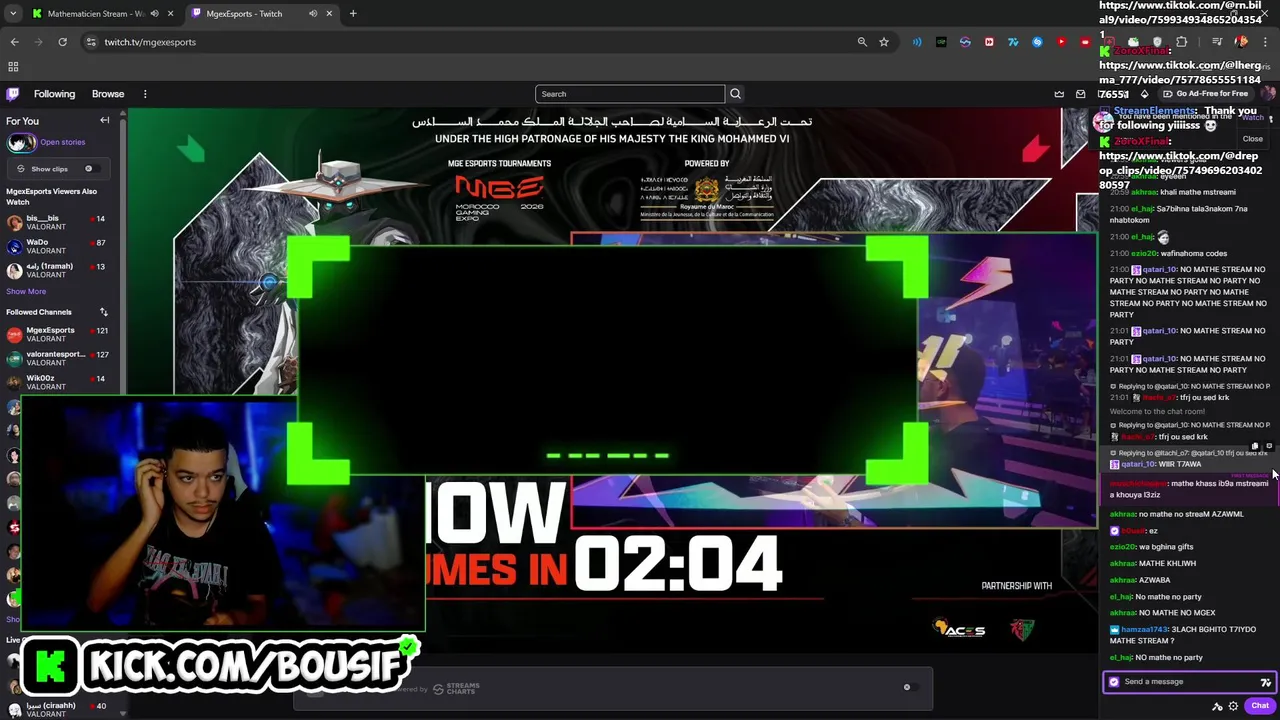Mute the Mathematicien Stream tab audio
The image size is (1280, 720).
click(154, 14)
